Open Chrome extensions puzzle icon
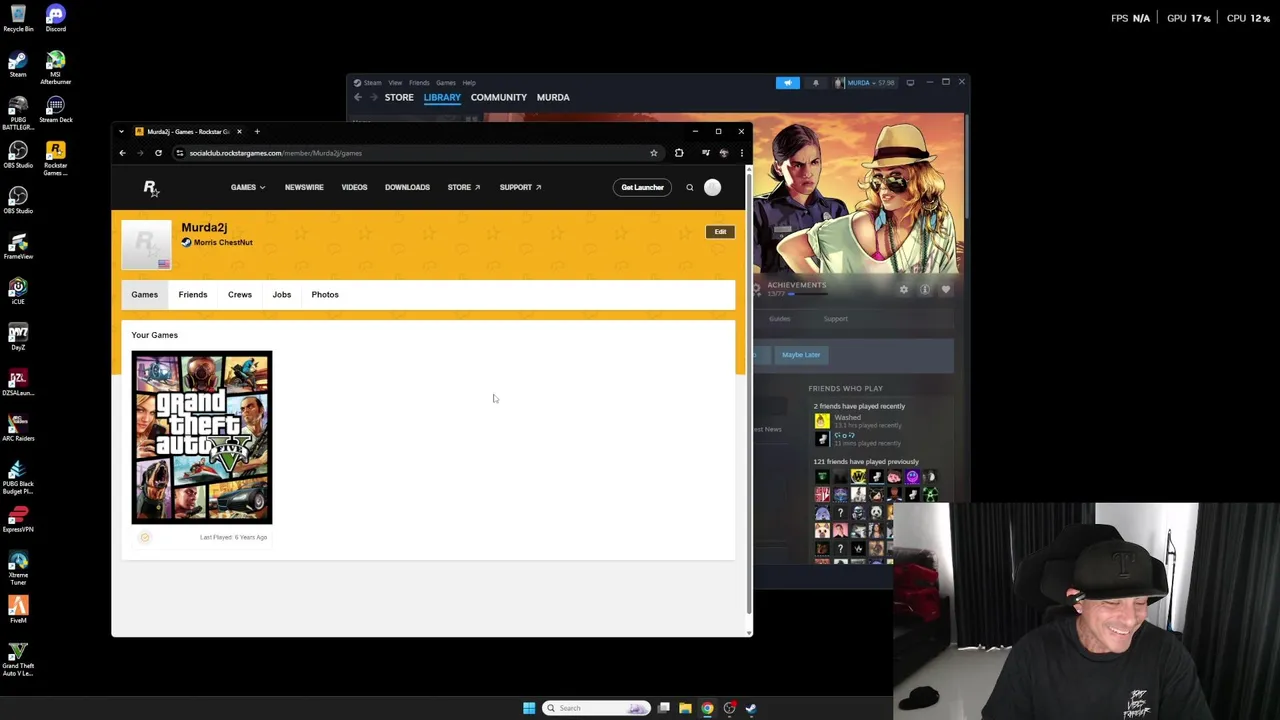Screen dimensions: 1280x720 (679, 153)
